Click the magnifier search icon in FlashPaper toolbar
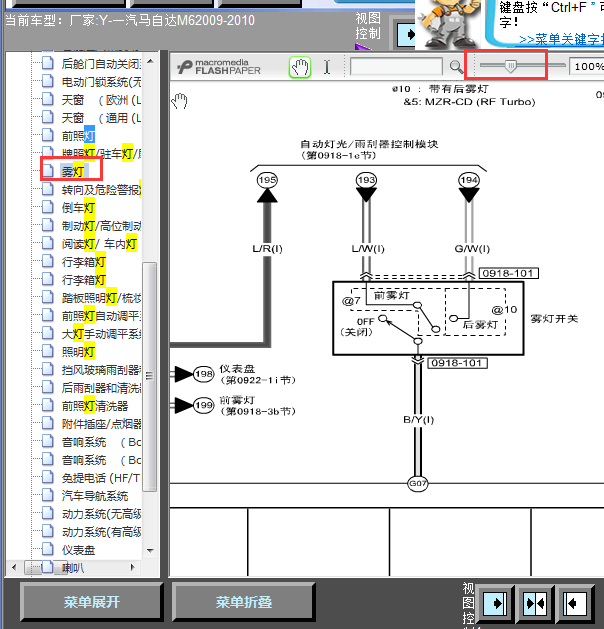604x629 pixels. [456, 67]
